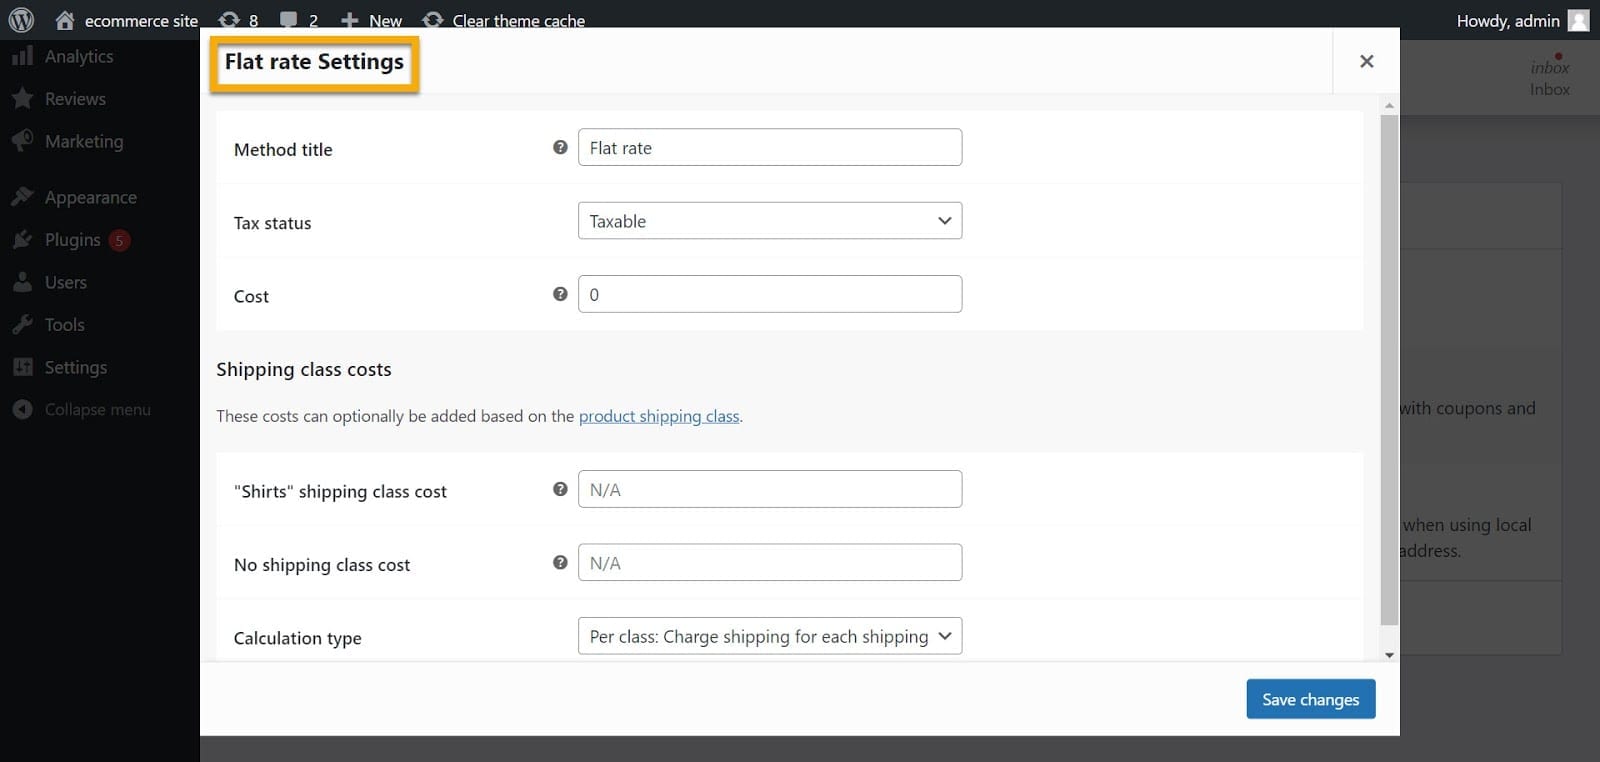1600x762 pixels.
Task: Click the Settings sliders icon
Action: (x=22, y=367)
